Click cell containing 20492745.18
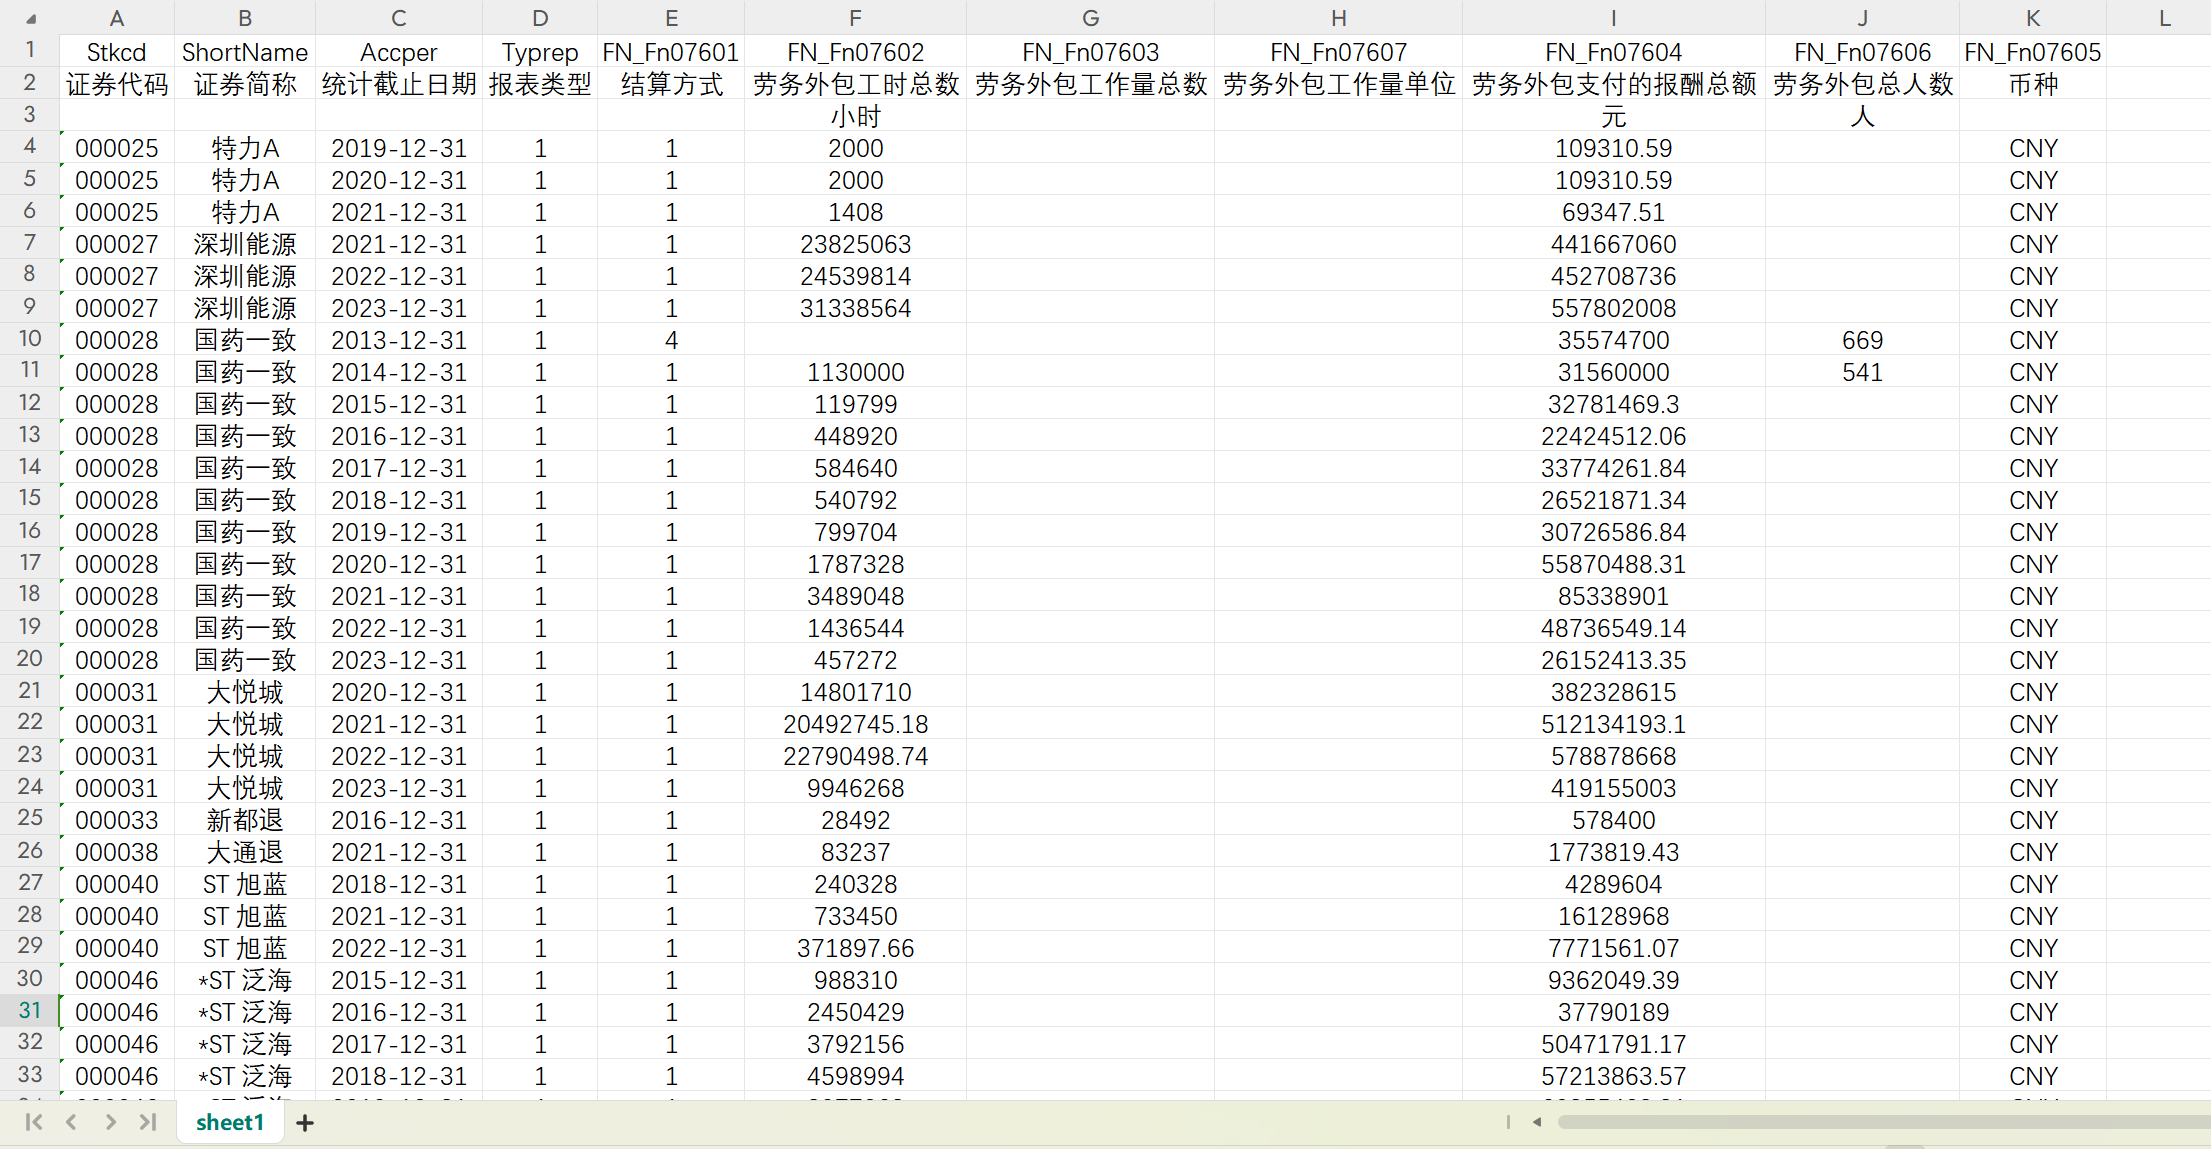This screenshot has width=2211, height=1149. coord(855,724)
